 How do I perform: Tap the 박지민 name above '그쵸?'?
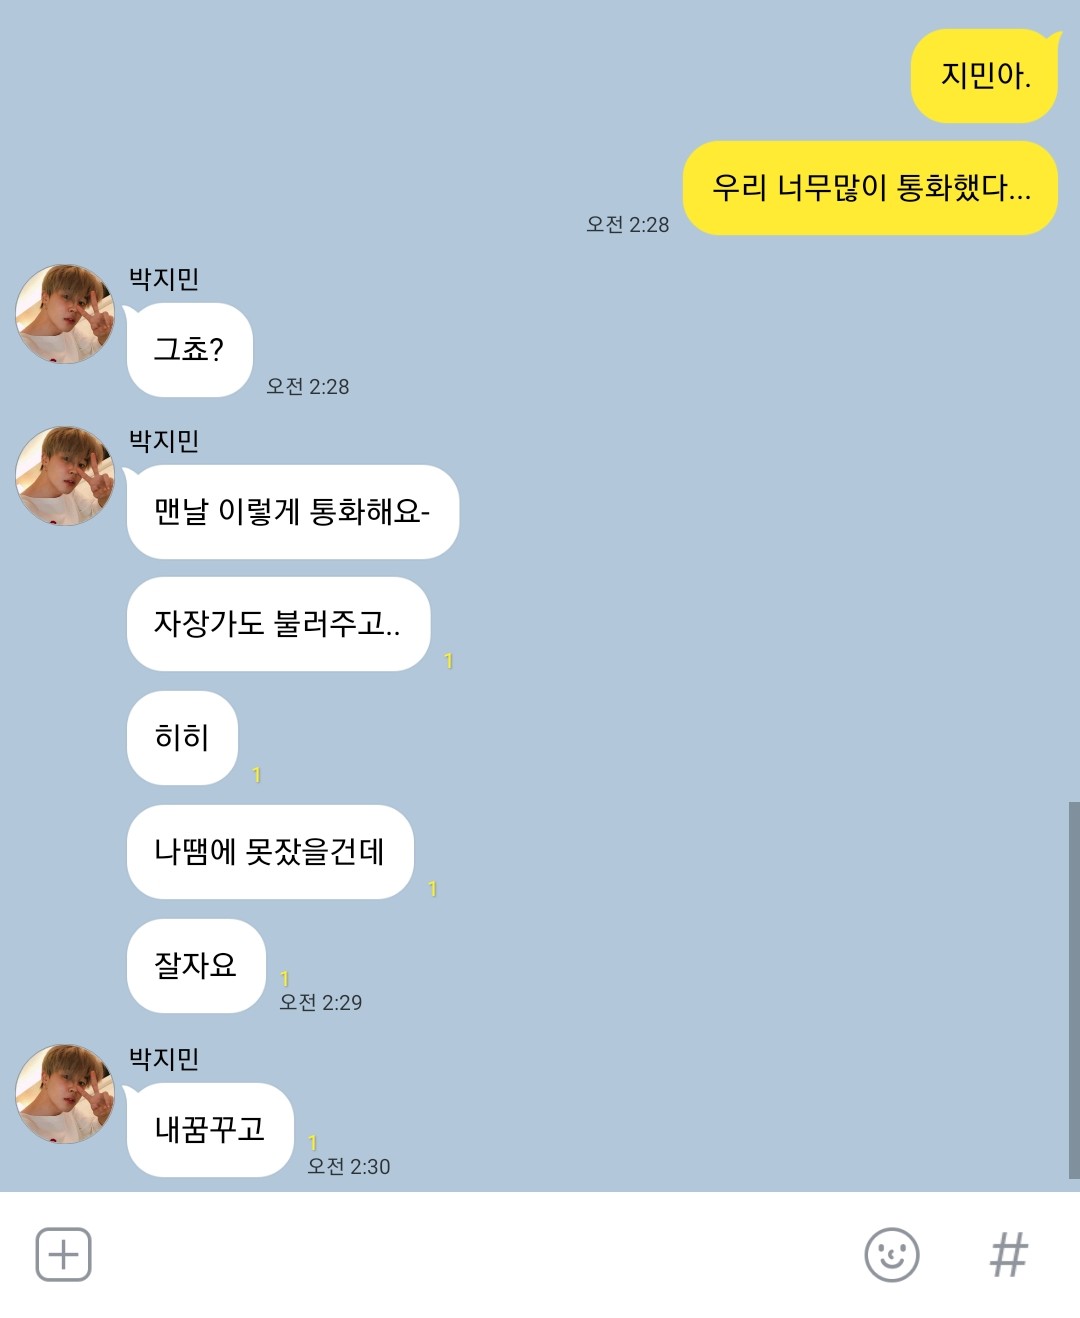coord(164,279)
